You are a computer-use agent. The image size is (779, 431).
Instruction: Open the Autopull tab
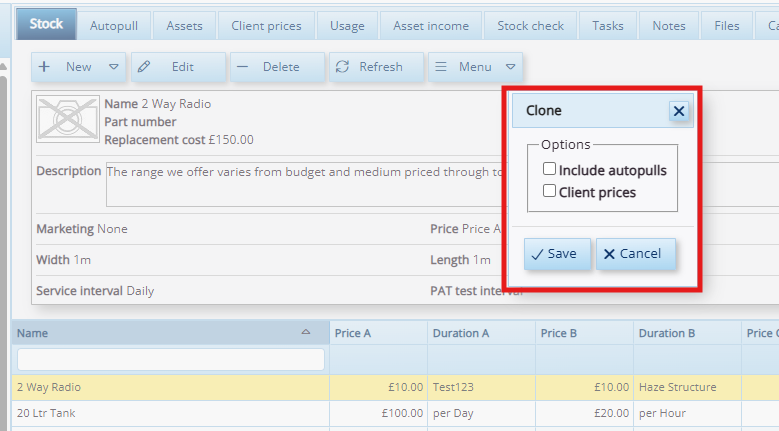[x=114, y=26]
